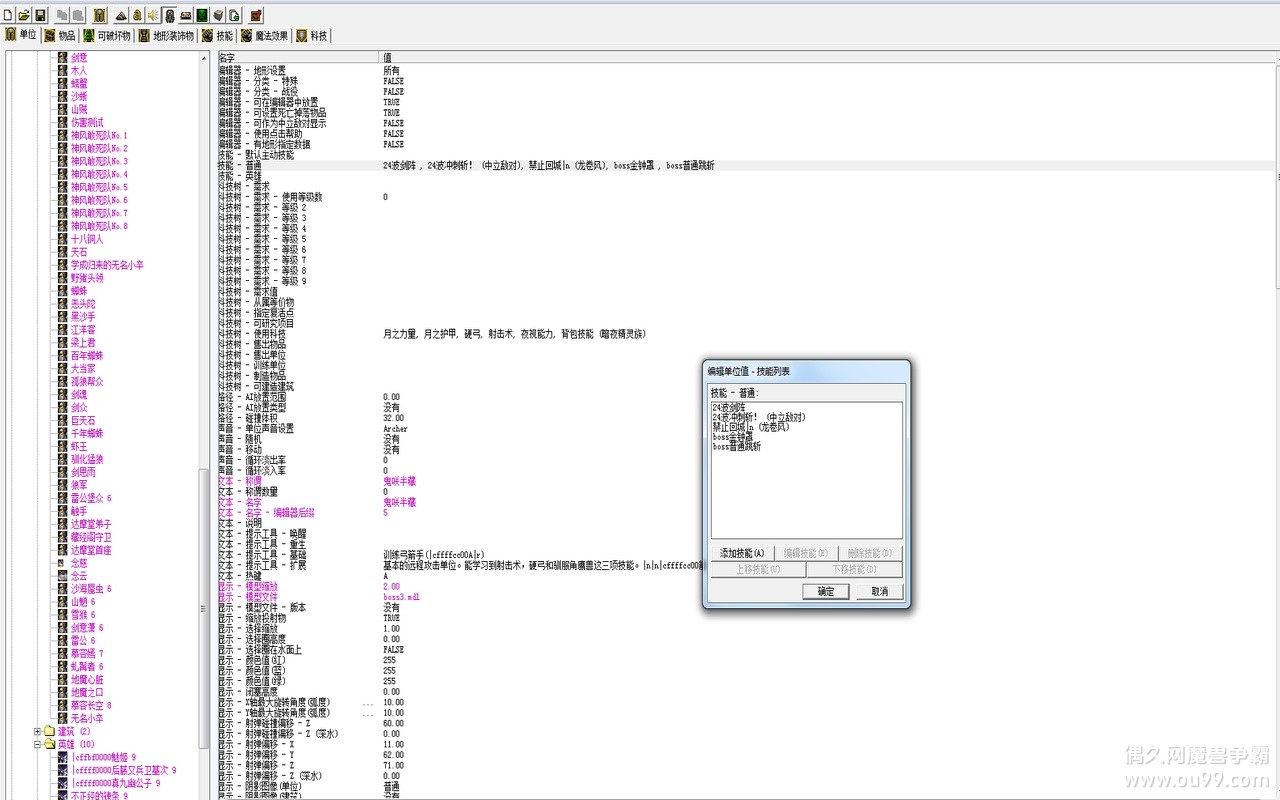Click the grayed 下移技能(D) button
Screen dimensions: 1280x800
point(854,570)
